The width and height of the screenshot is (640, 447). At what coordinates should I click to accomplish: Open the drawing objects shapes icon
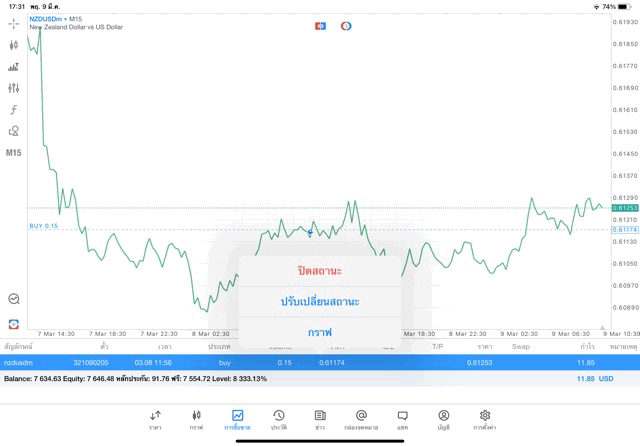pos(13,131)
